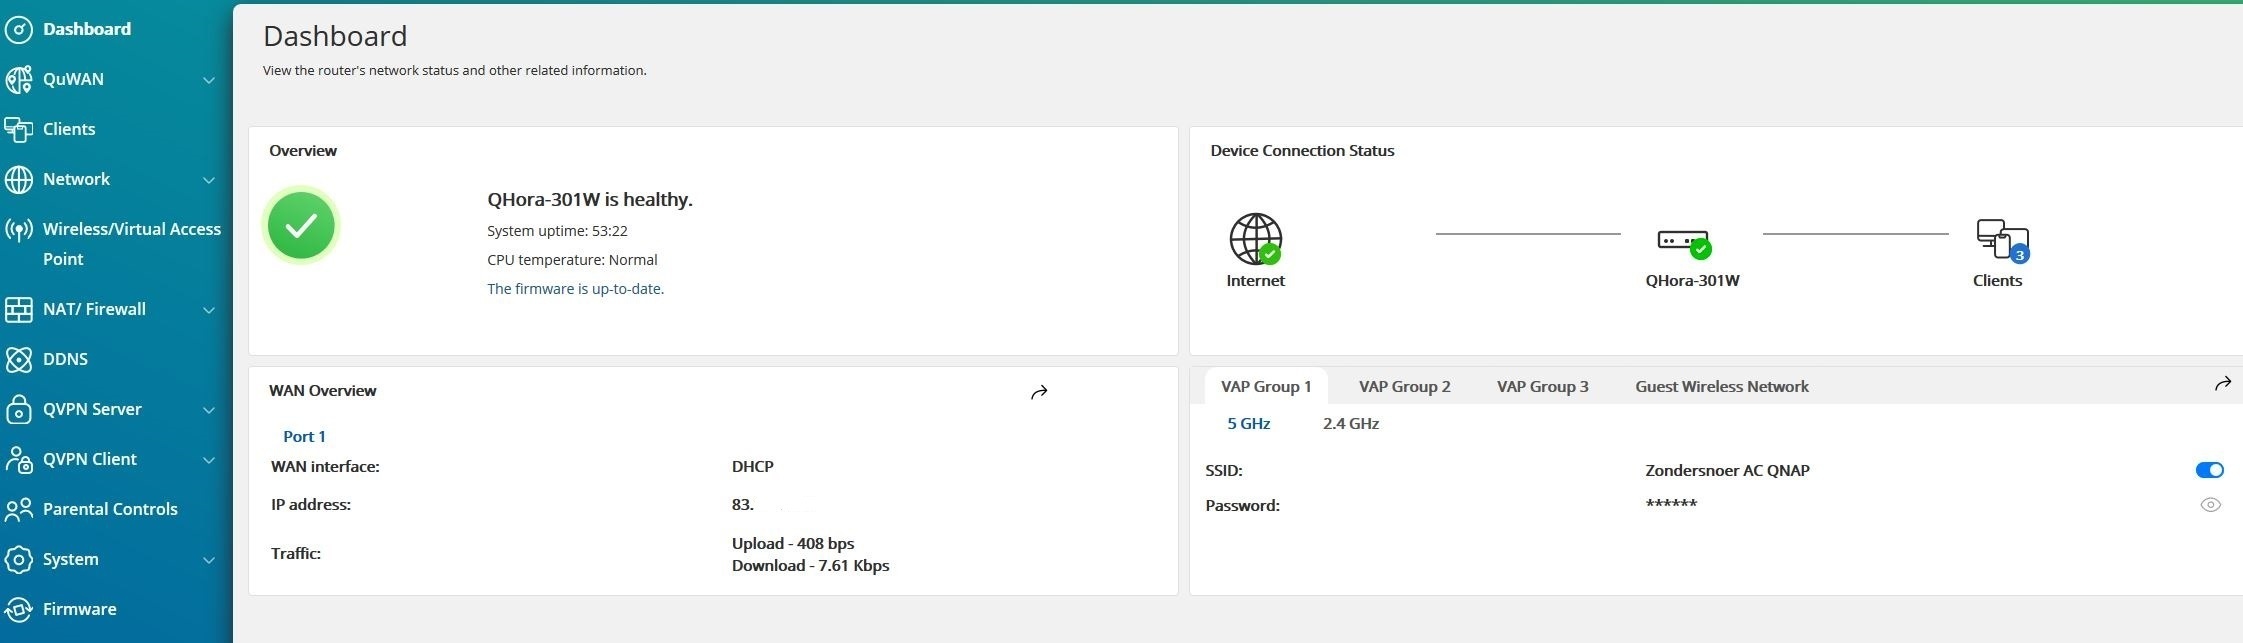The width and height of the screenshot is (2243, 643).
Task: Expand the Network menu chevron
Action: (209, 180)
